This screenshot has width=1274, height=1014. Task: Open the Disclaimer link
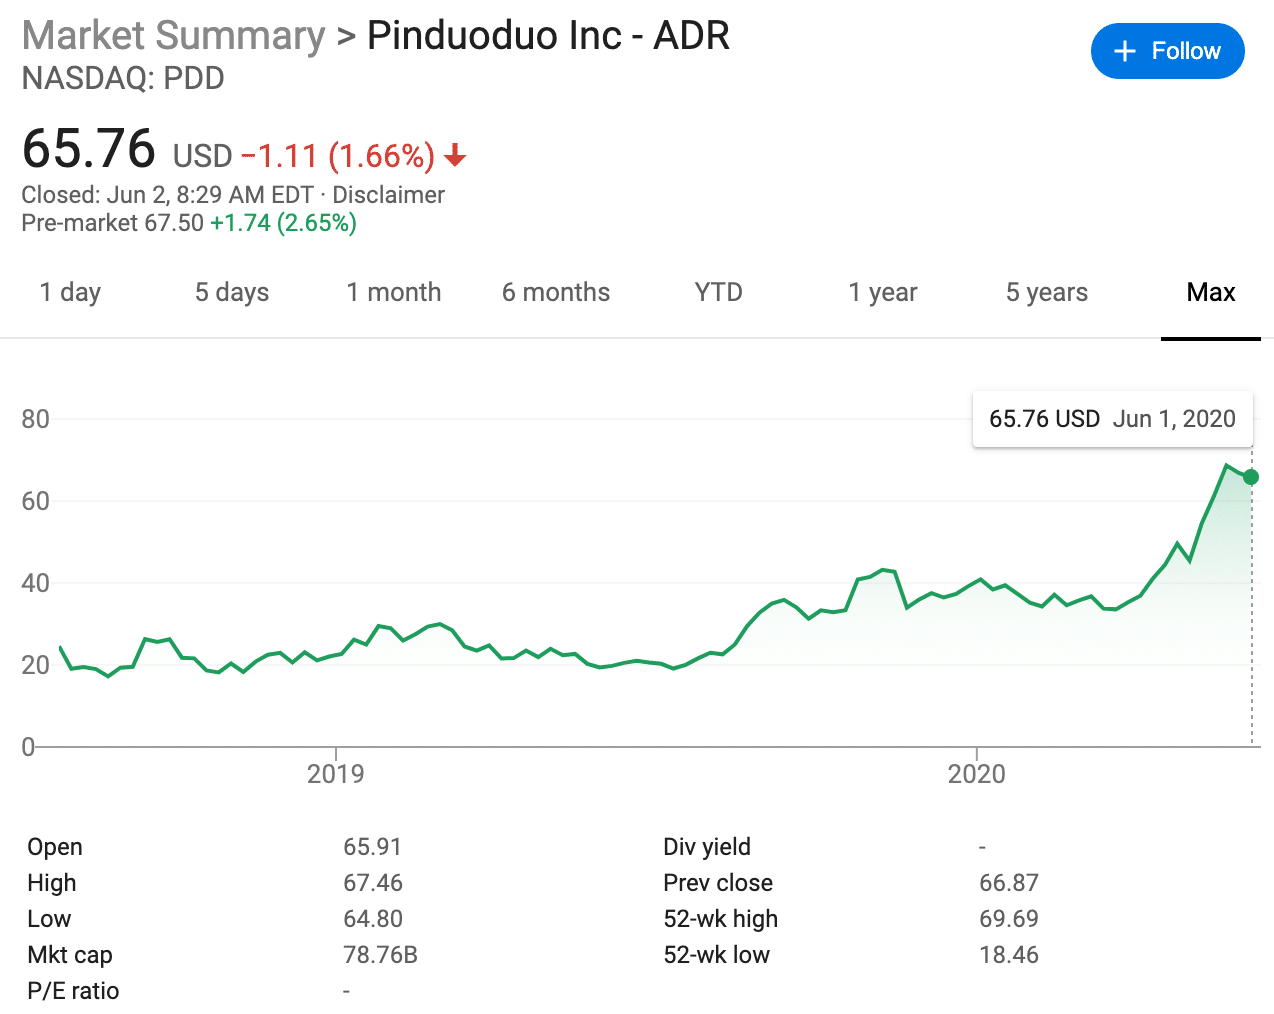point(388,195)
